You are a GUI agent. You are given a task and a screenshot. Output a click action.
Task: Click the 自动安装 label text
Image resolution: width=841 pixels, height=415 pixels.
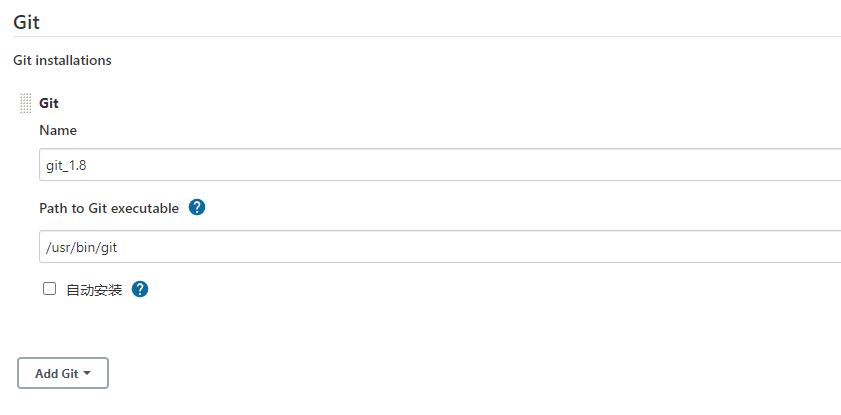click(x=94, y=290)
